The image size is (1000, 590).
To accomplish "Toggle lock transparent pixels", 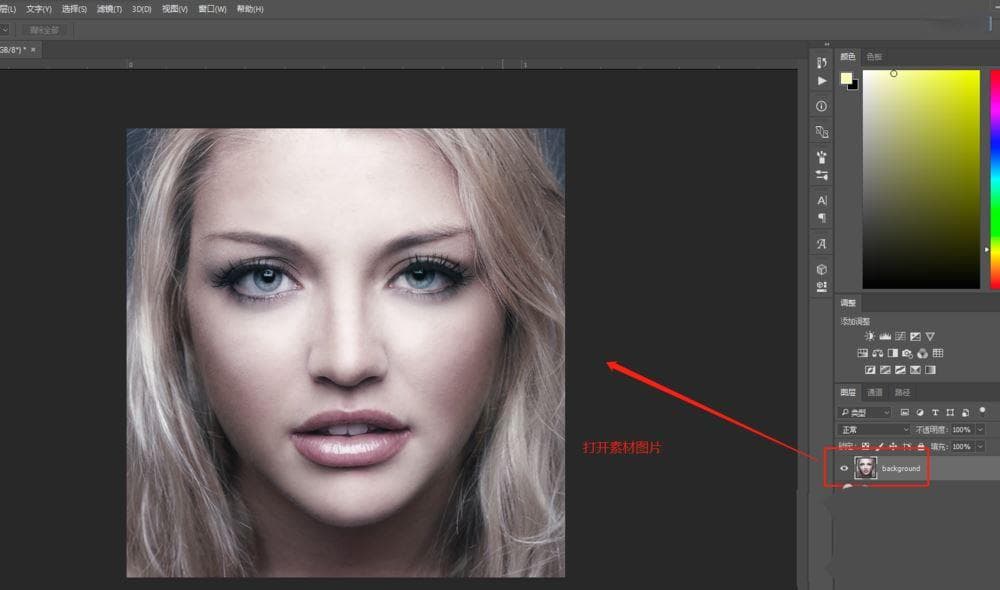I will [x=865, y=446].
